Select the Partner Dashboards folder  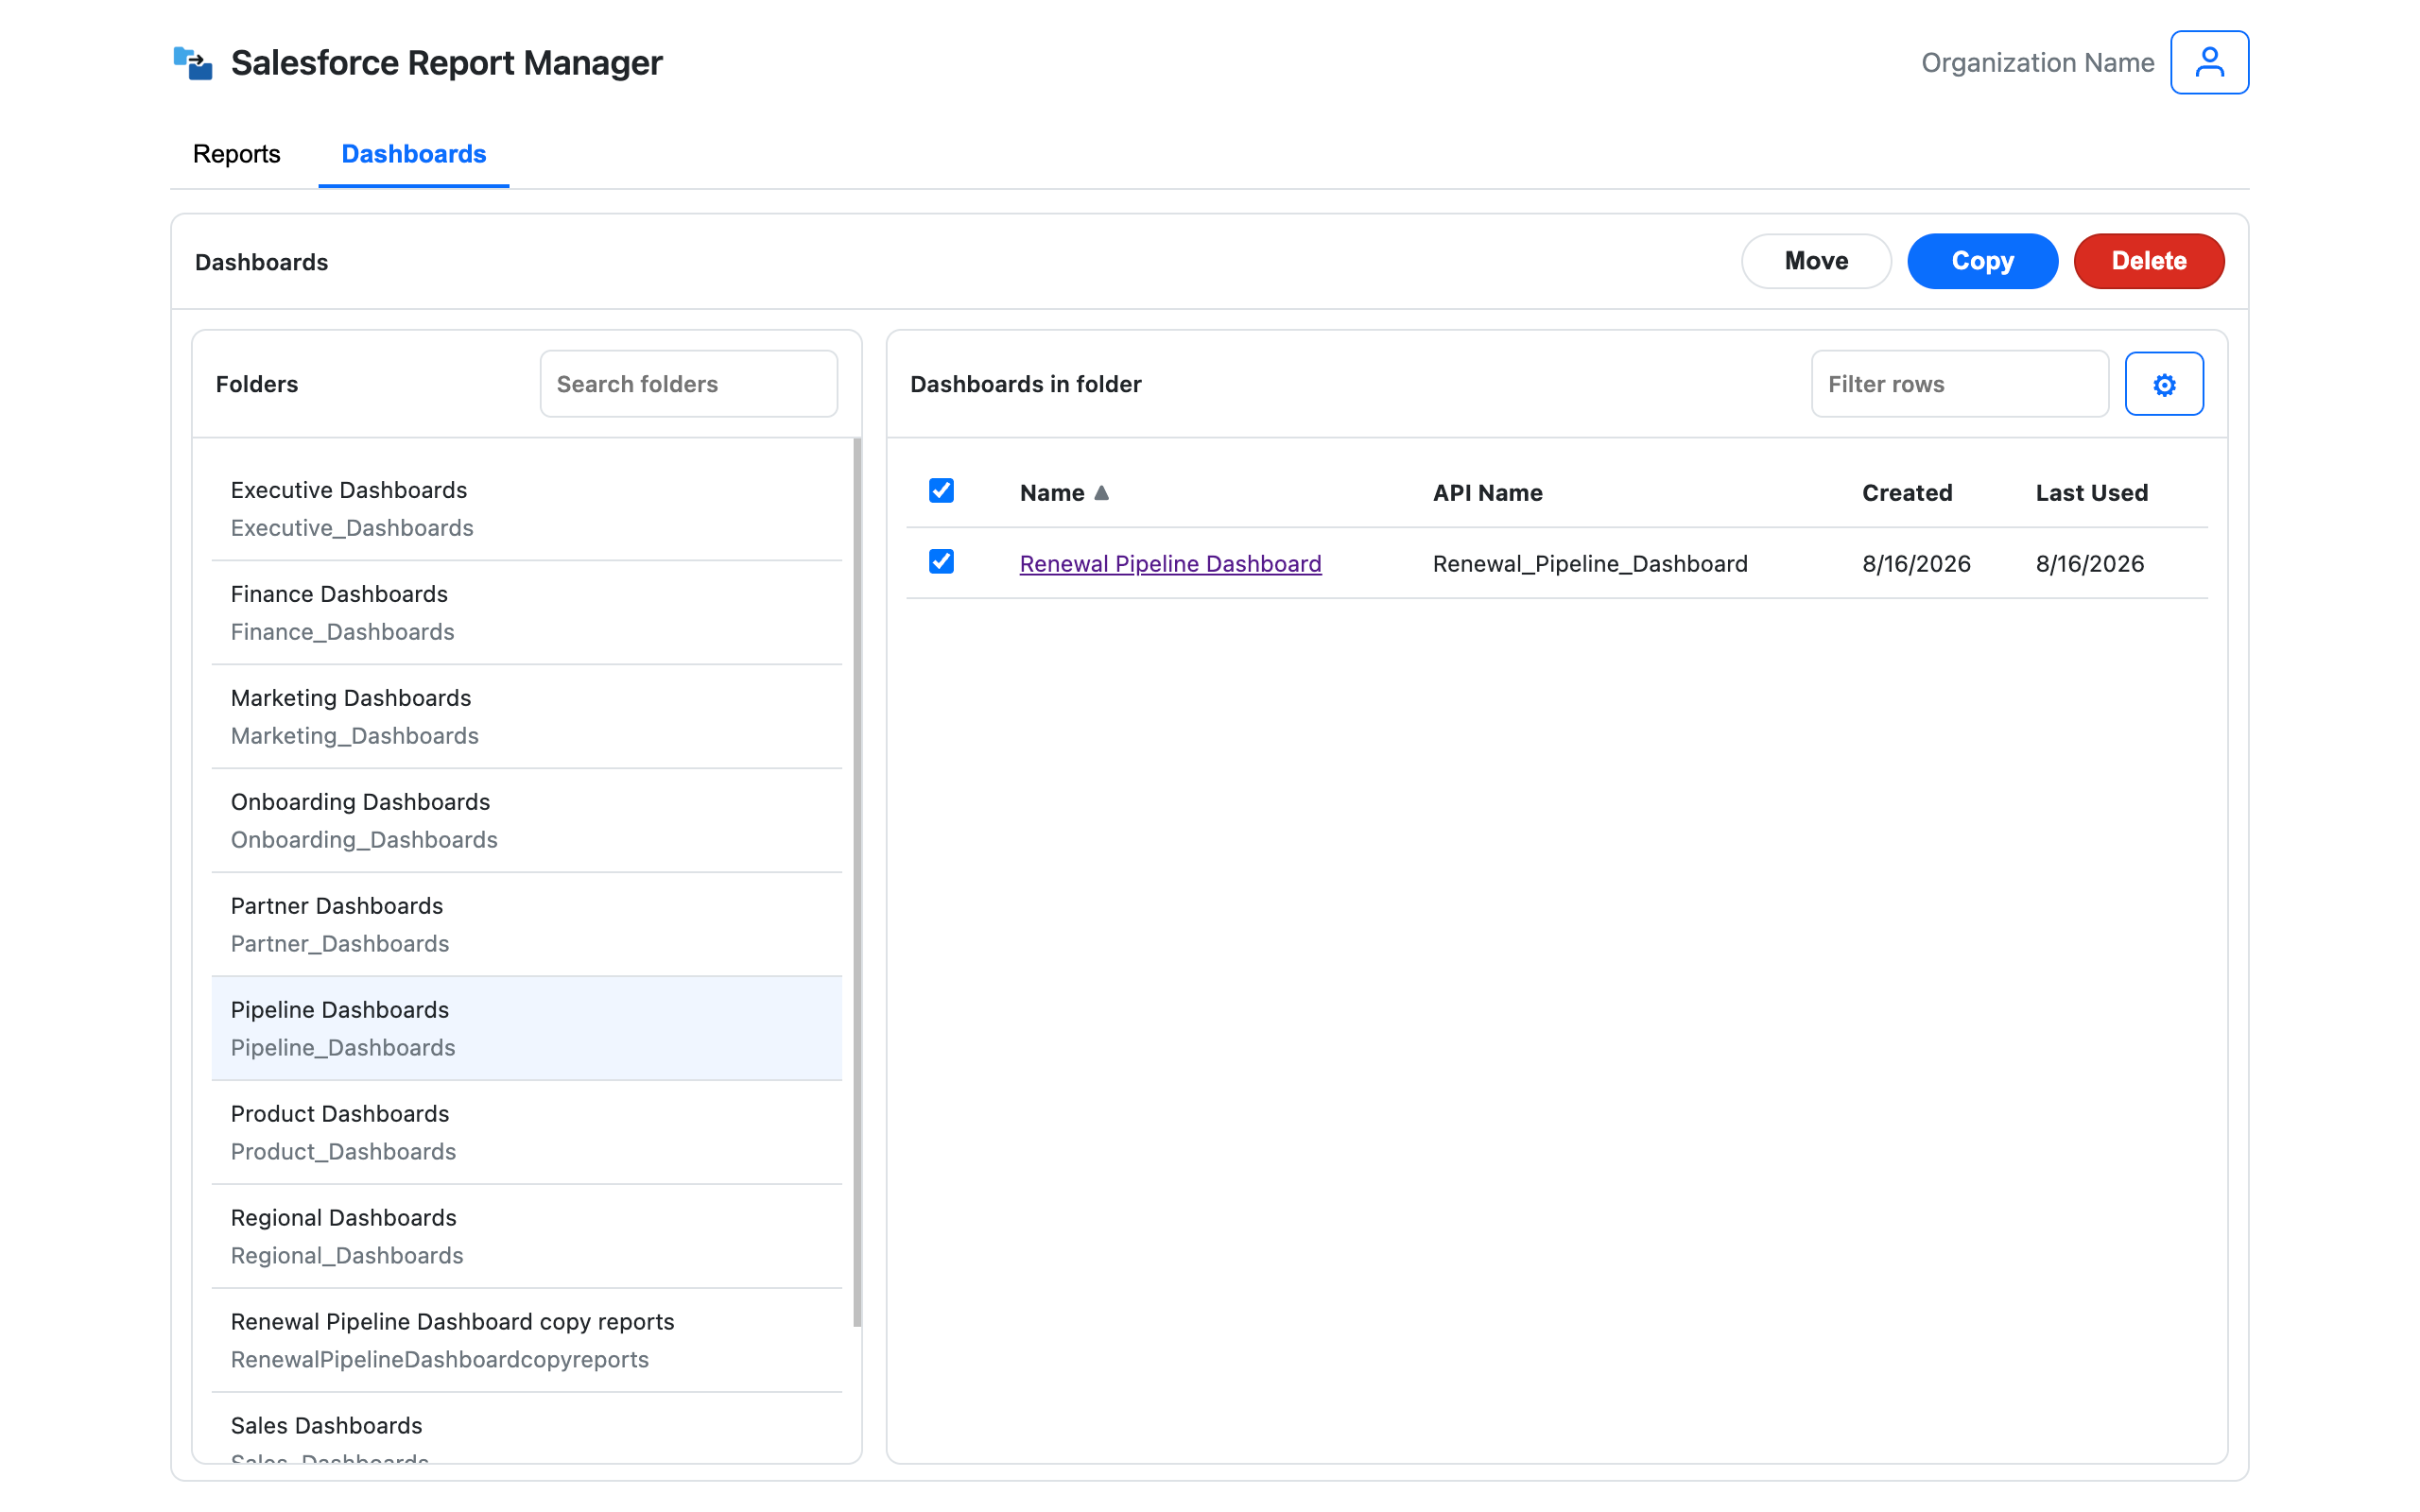coord(527,925)
